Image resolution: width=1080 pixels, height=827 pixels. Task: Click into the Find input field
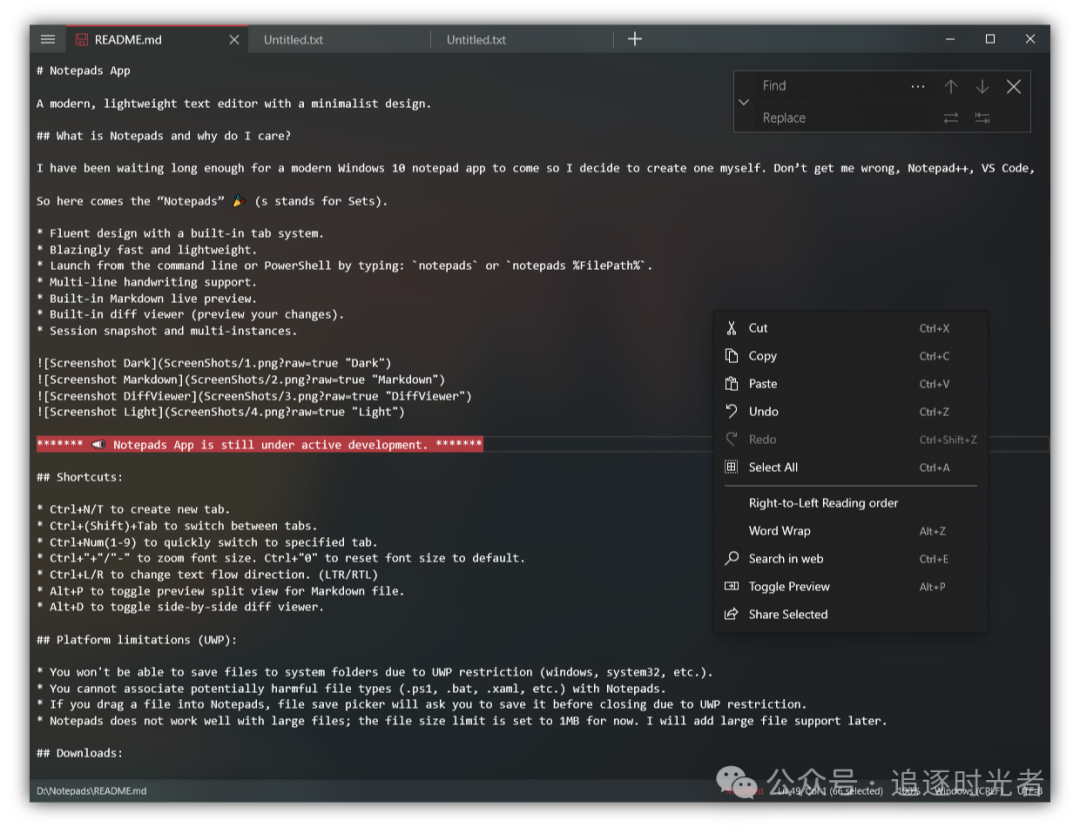[831, 86]
